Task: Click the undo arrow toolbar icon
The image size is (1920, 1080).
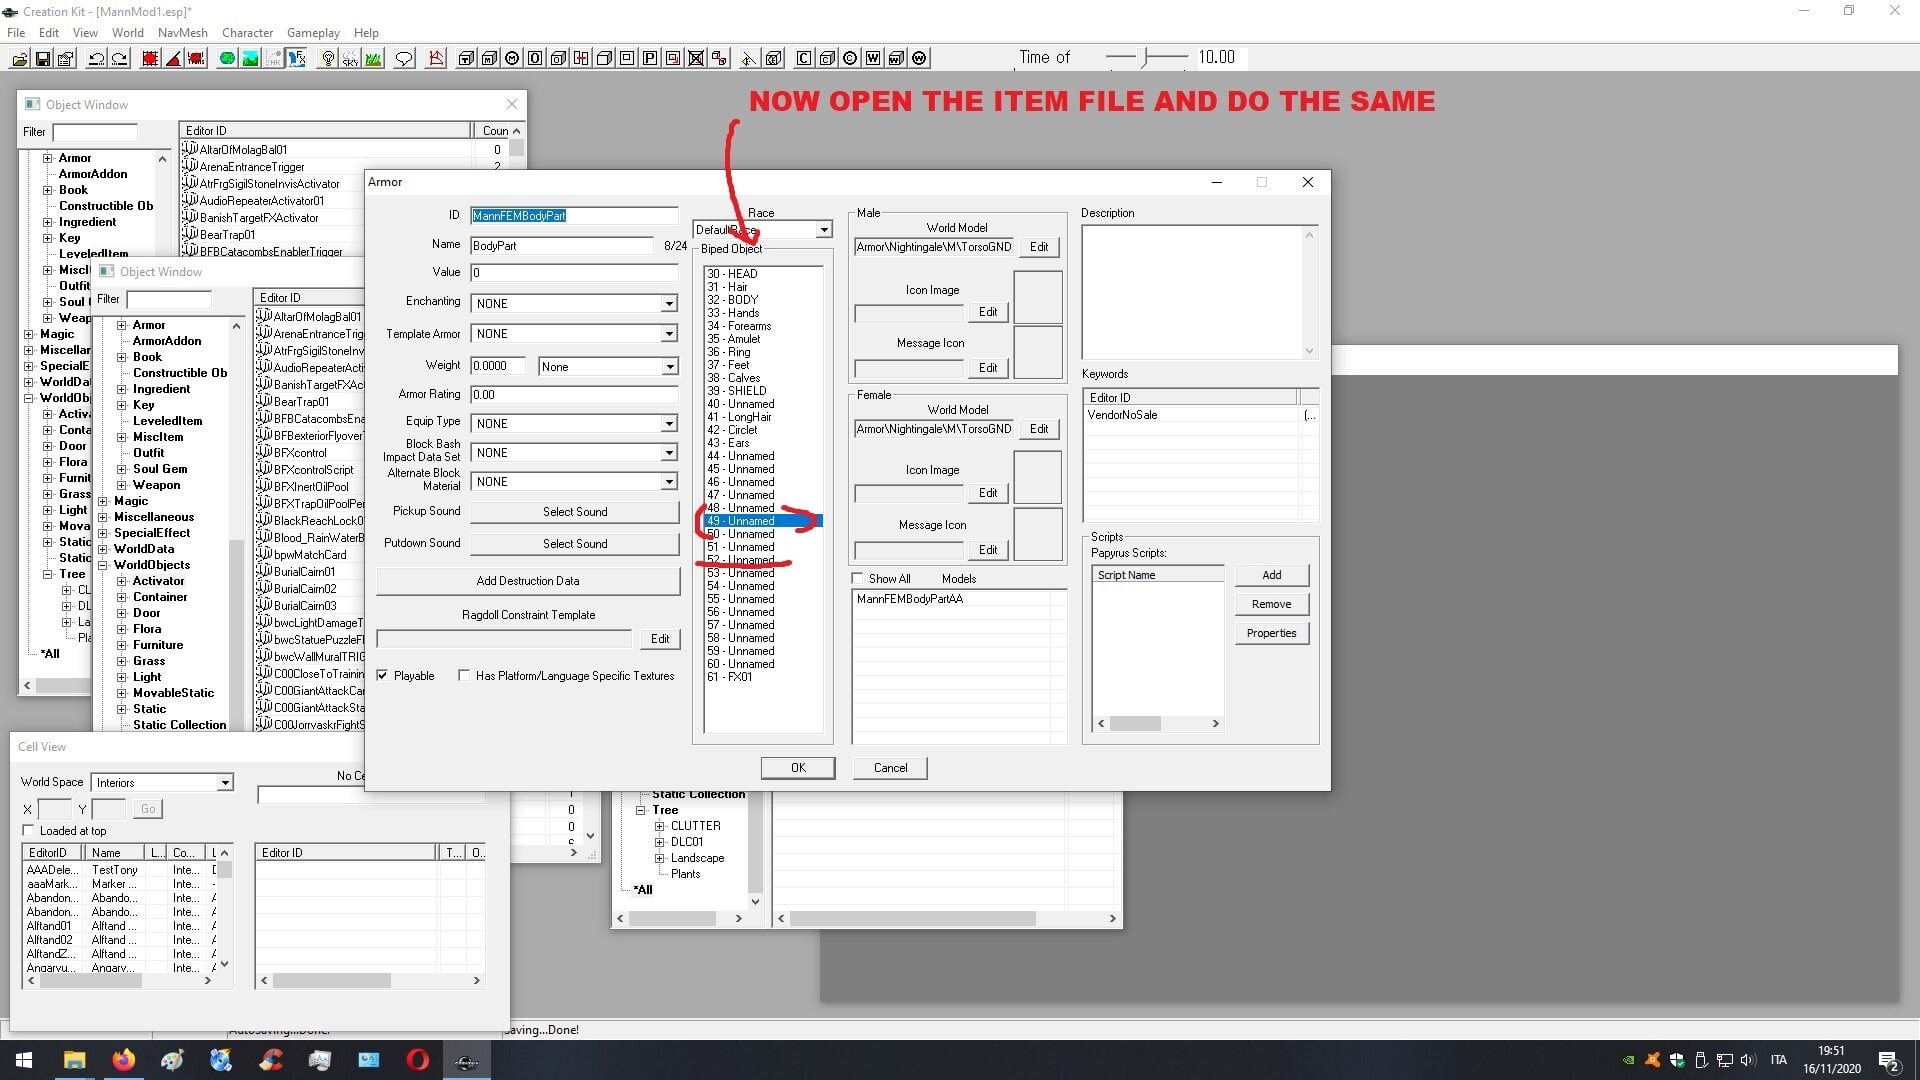Action: pos(96,58)
